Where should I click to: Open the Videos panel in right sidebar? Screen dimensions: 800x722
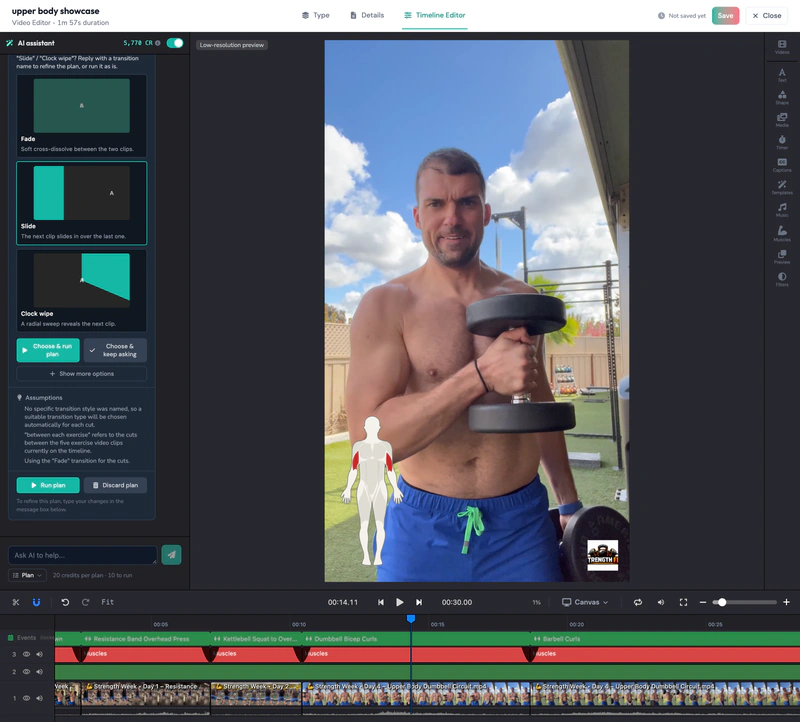tap(782, 47)
